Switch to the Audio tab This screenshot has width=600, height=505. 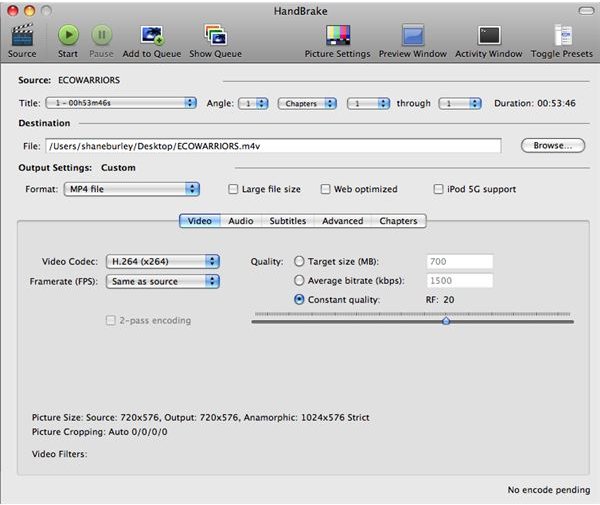pos(241,221)
